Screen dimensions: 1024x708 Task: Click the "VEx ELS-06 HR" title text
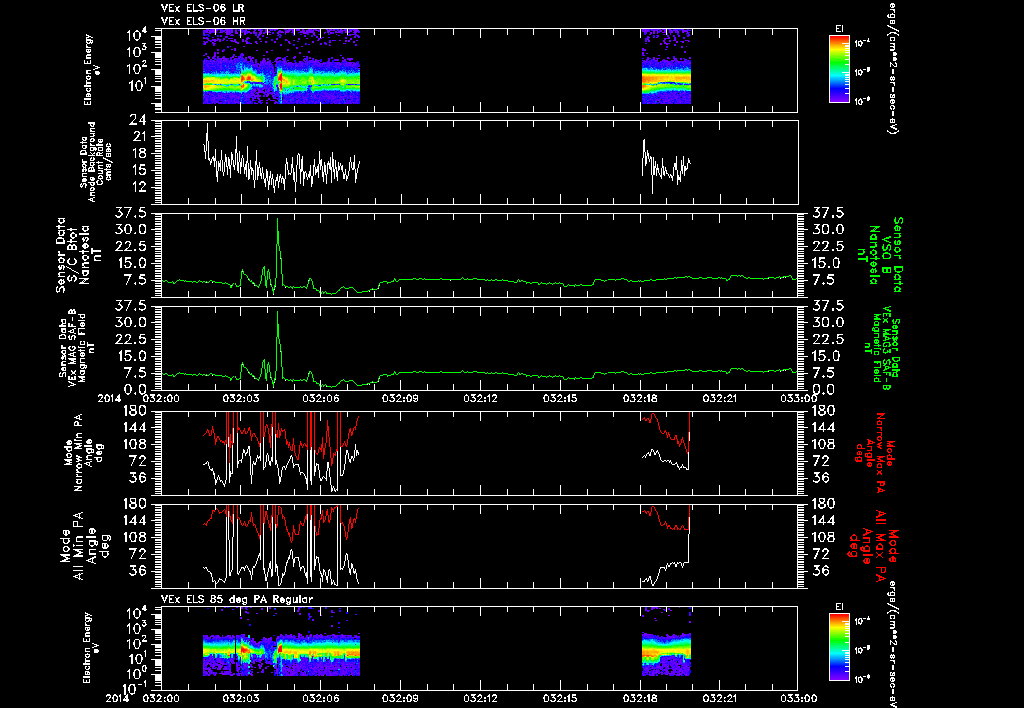coord(202,22)
